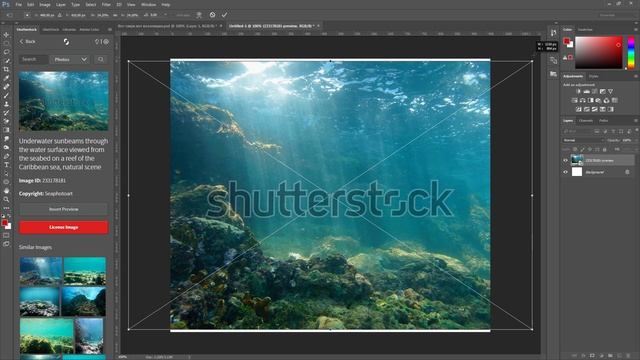
Task: Hide the preview layer eye icon
Action: [x=566, y=160]
